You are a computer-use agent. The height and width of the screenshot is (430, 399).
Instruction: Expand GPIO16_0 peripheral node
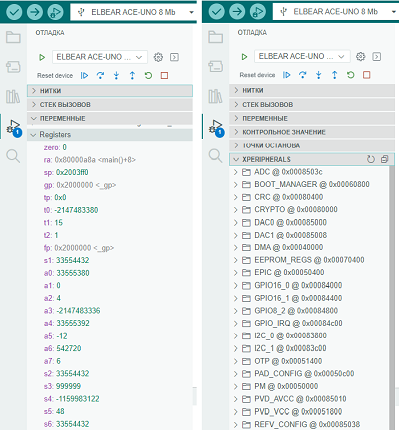coord(309,285)
